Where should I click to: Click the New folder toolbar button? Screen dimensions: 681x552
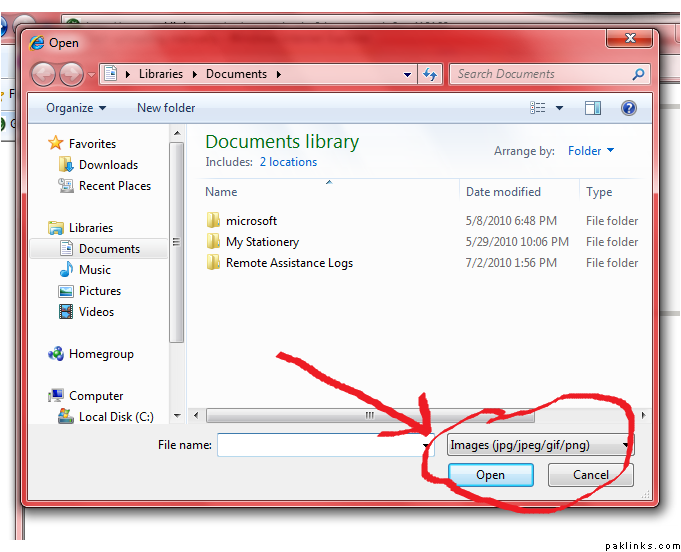(166, 108)
